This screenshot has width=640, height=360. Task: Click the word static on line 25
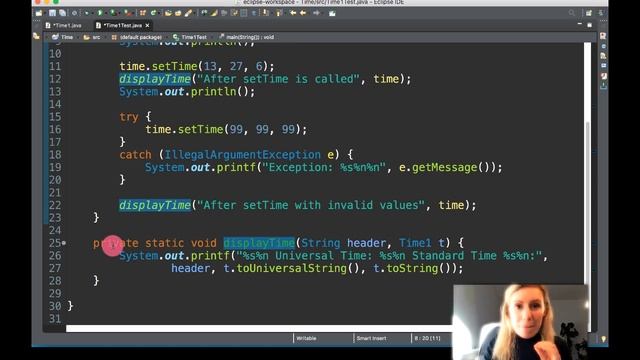(164, 243)
